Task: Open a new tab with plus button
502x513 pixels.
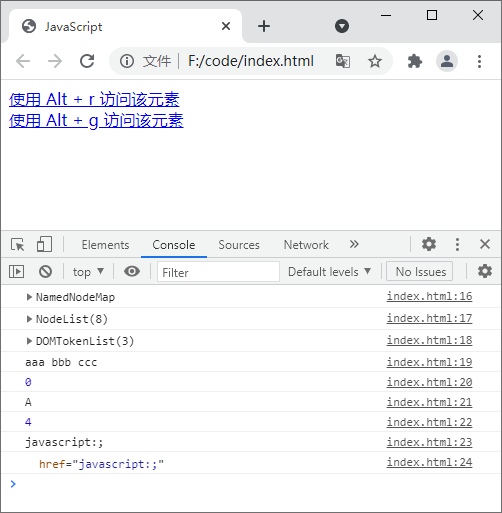Action: point(264,26)
